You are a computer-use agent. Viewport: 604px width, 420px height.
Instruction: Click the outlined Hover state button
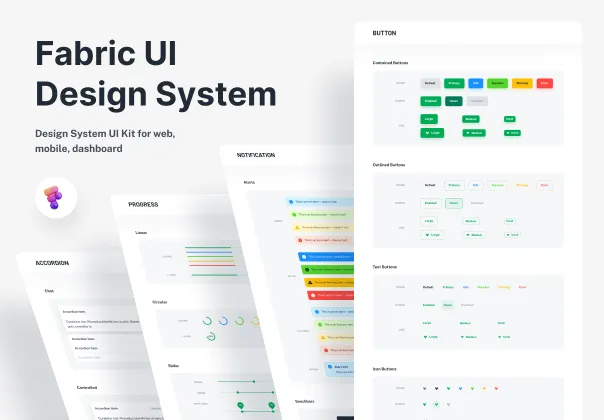click(x=454, y=203)
